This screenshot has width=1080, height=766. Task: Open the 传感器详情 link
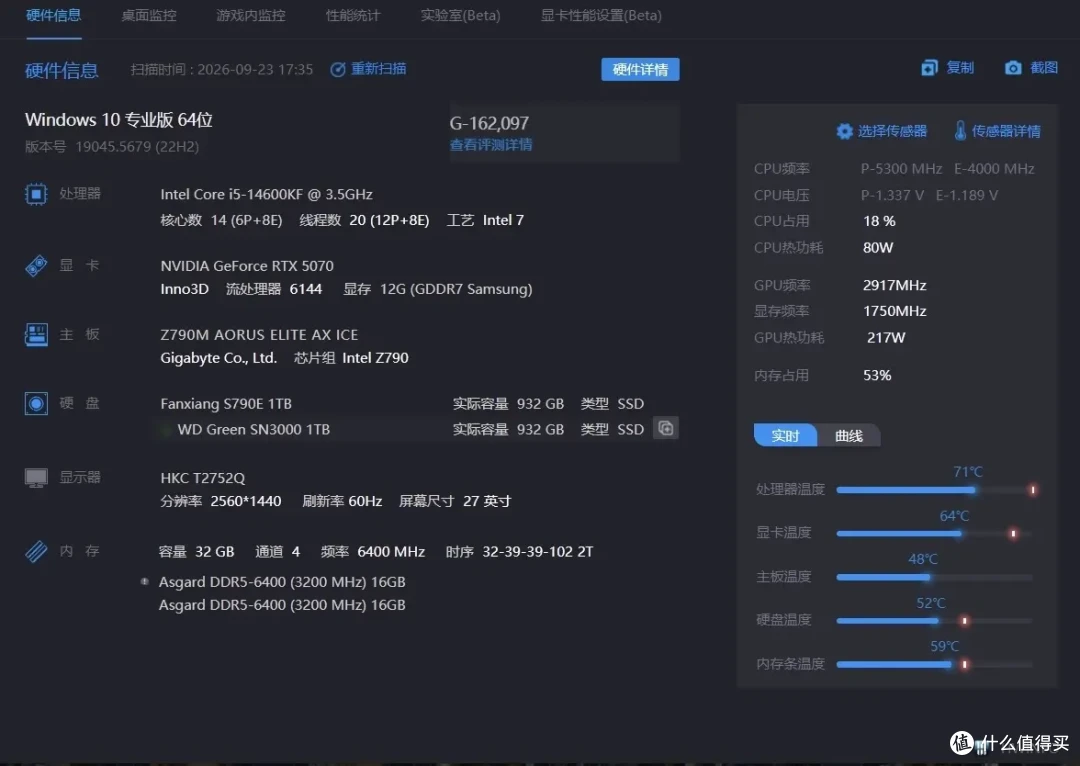(x=1006, y=131)
